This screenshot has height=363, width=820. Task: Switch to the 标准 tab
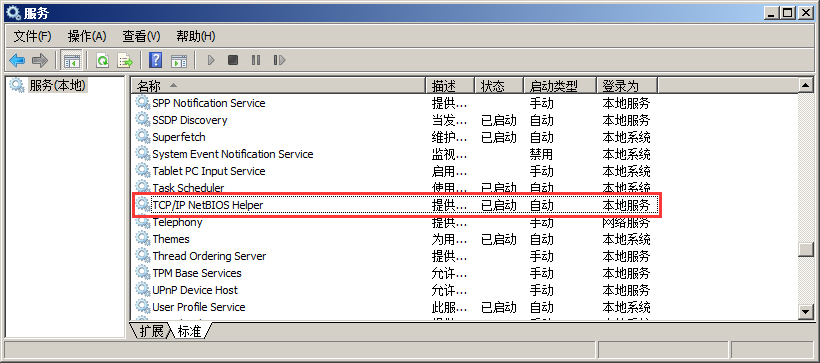[189, 331]
